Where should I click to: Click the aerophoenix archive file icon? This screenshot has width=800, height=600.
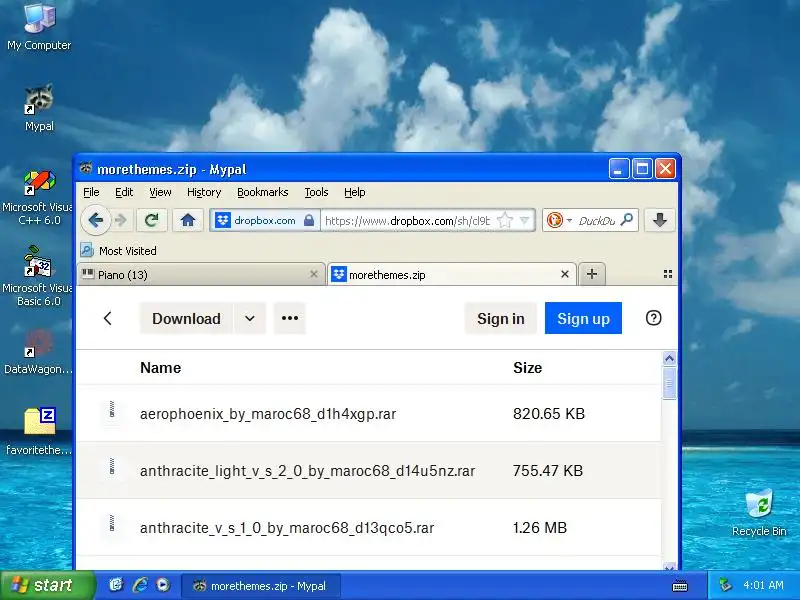[112, 410]
